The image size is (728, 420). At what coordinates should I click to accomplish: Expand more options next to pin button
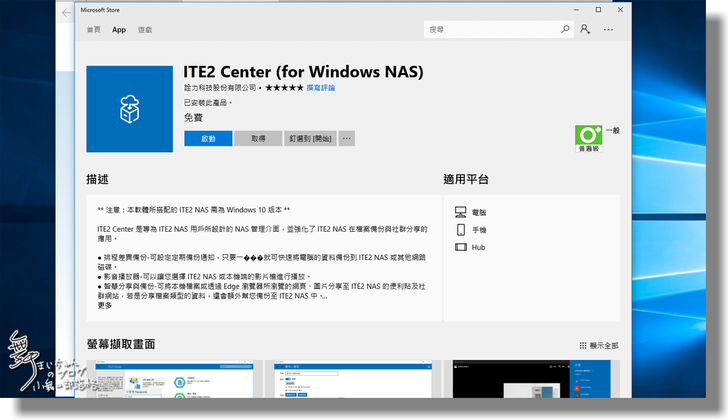coord(347,139)
